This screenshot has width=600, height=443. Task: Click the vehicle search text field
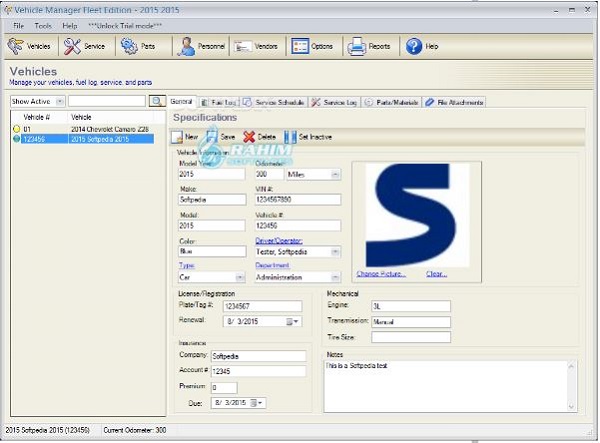click(x=107, y=101)
